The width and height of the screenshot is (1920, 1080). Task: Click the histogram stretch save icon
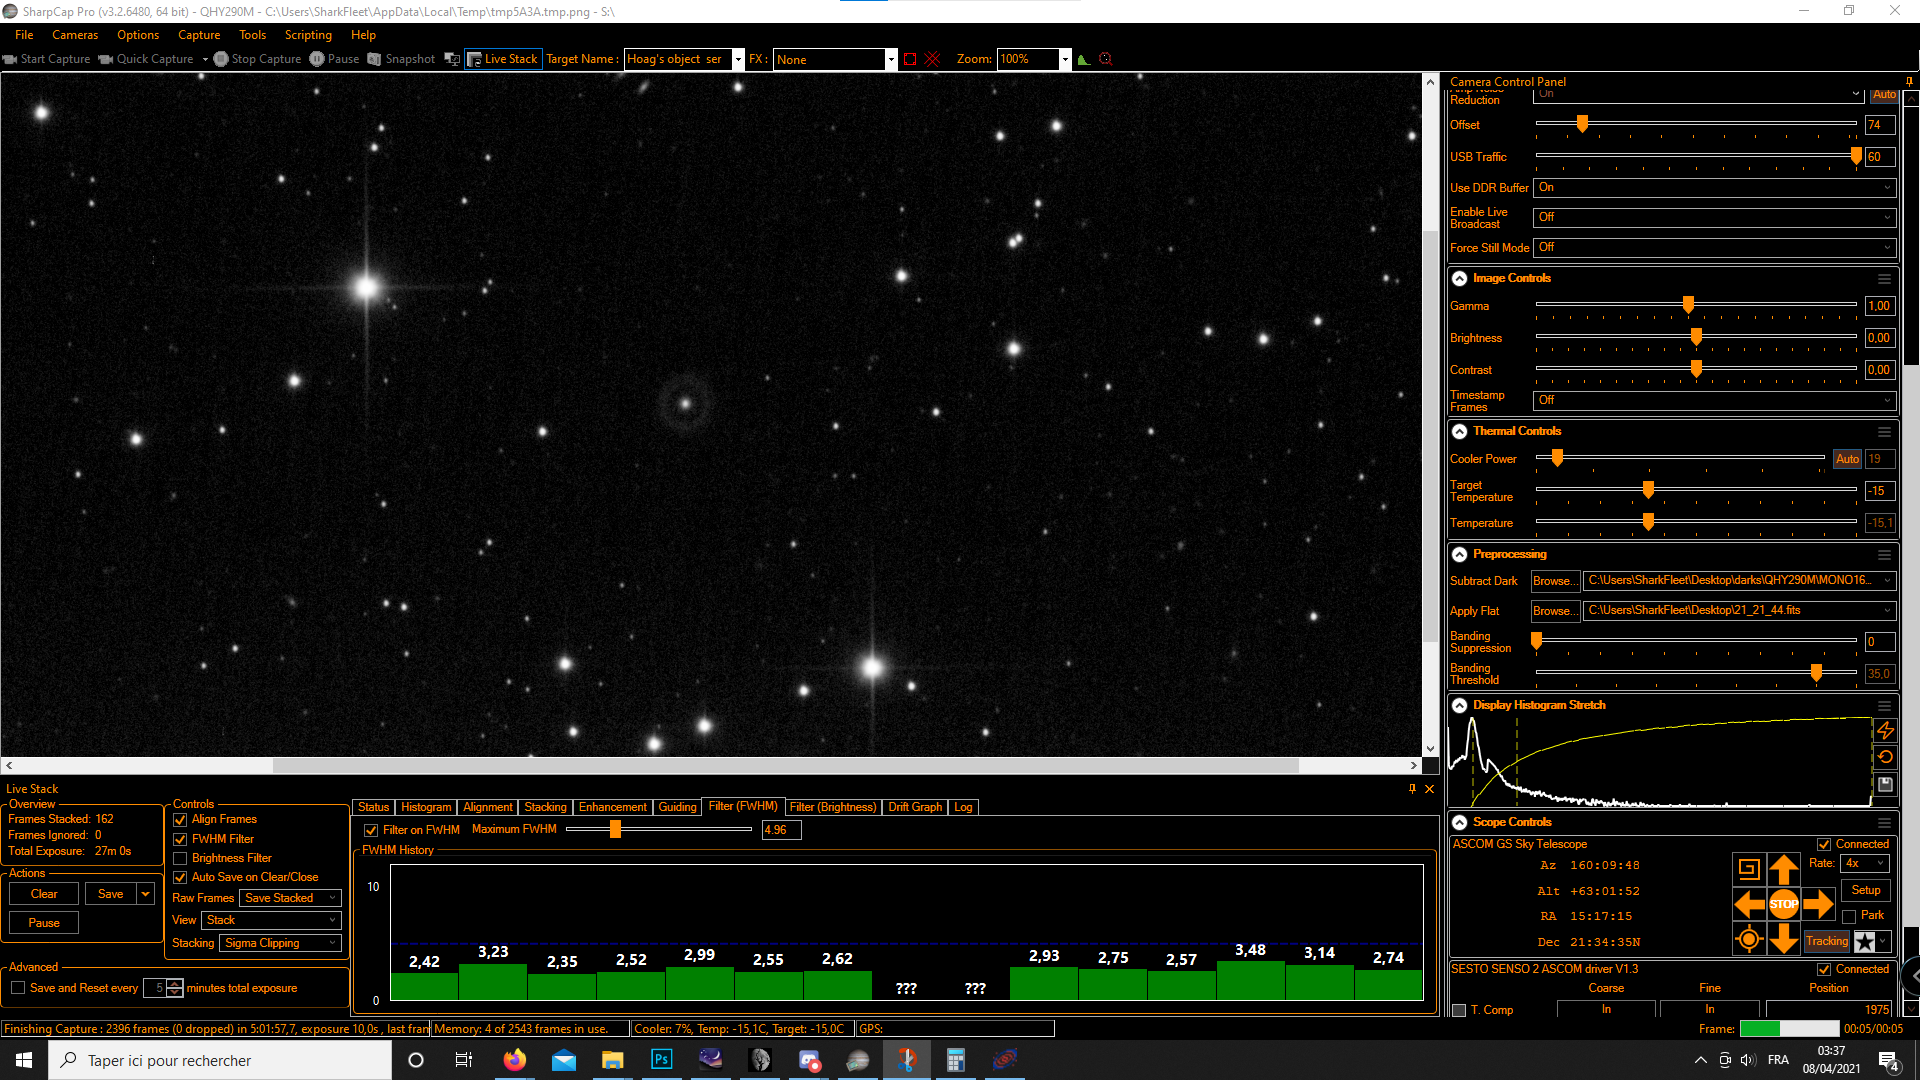[1885, 785]
